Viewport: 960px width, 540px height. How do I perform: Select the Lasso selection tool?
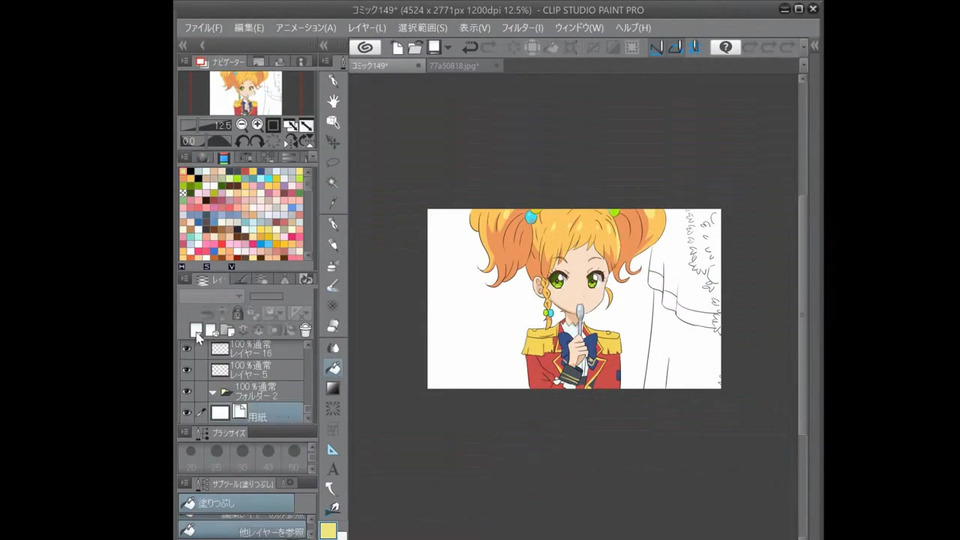click(333, 162)
